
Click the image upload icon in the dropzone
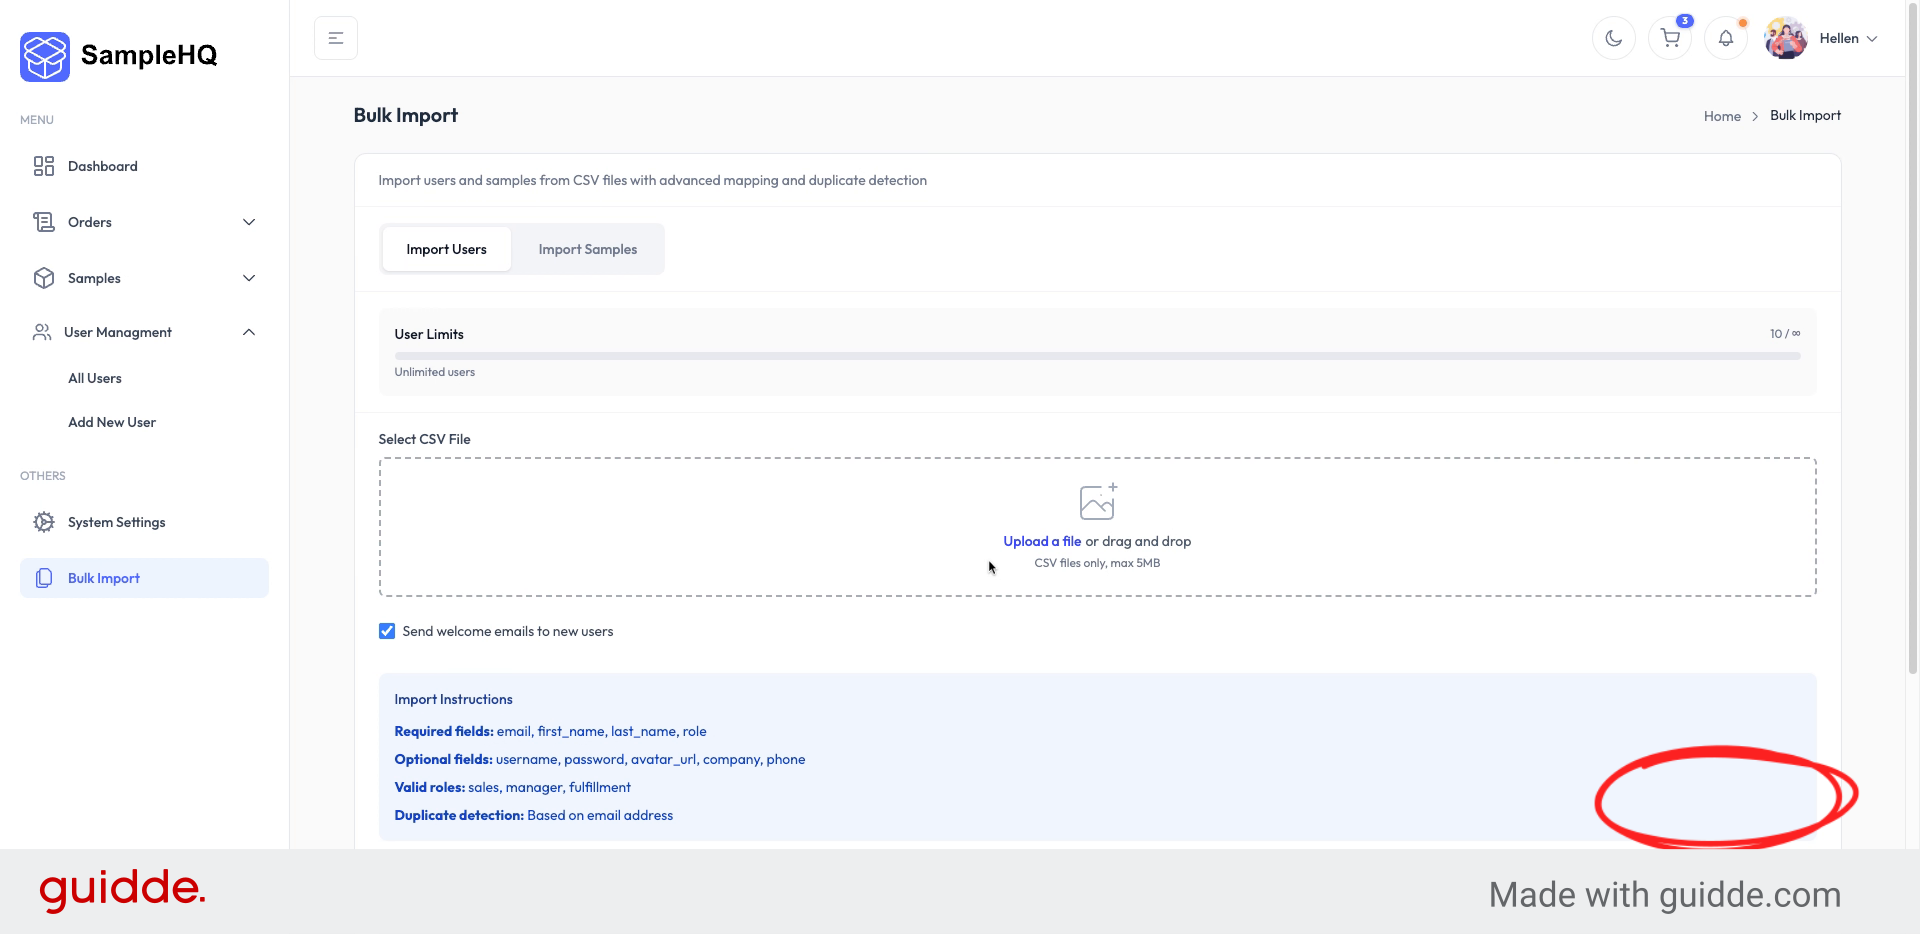click(1097, 502)
